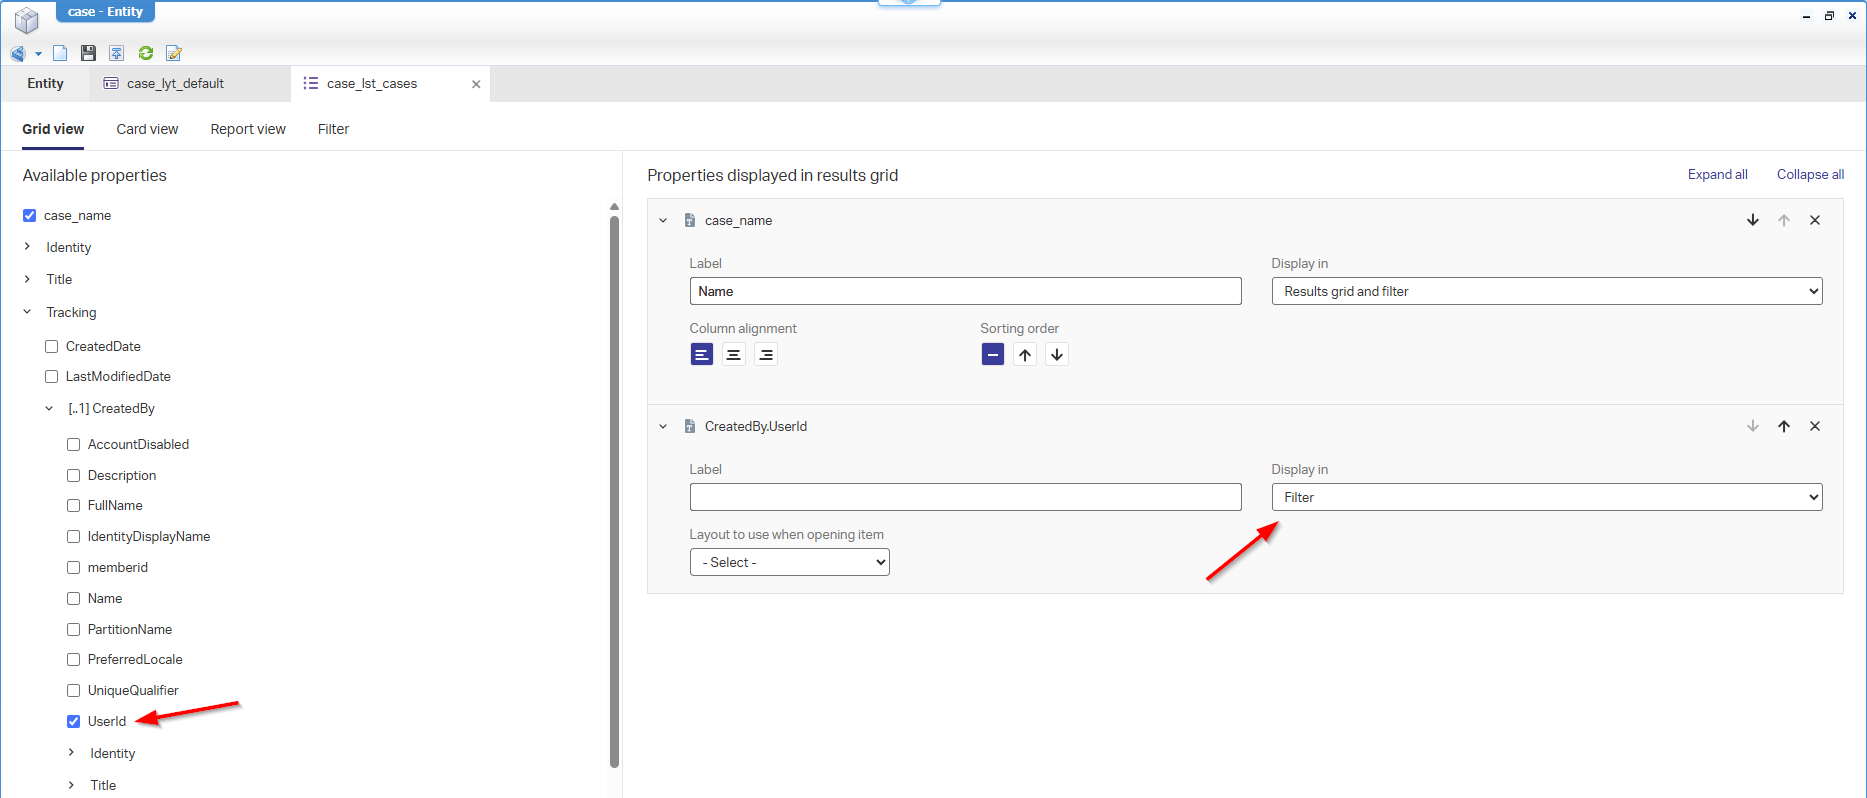Click the edit note pencil icon

click(x=174, y=53)
